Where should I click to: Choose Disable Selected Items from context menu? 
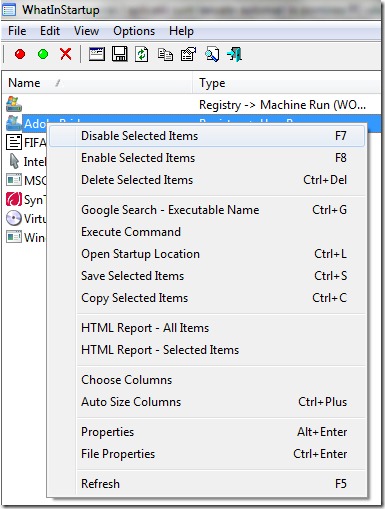tap(207, 136)
